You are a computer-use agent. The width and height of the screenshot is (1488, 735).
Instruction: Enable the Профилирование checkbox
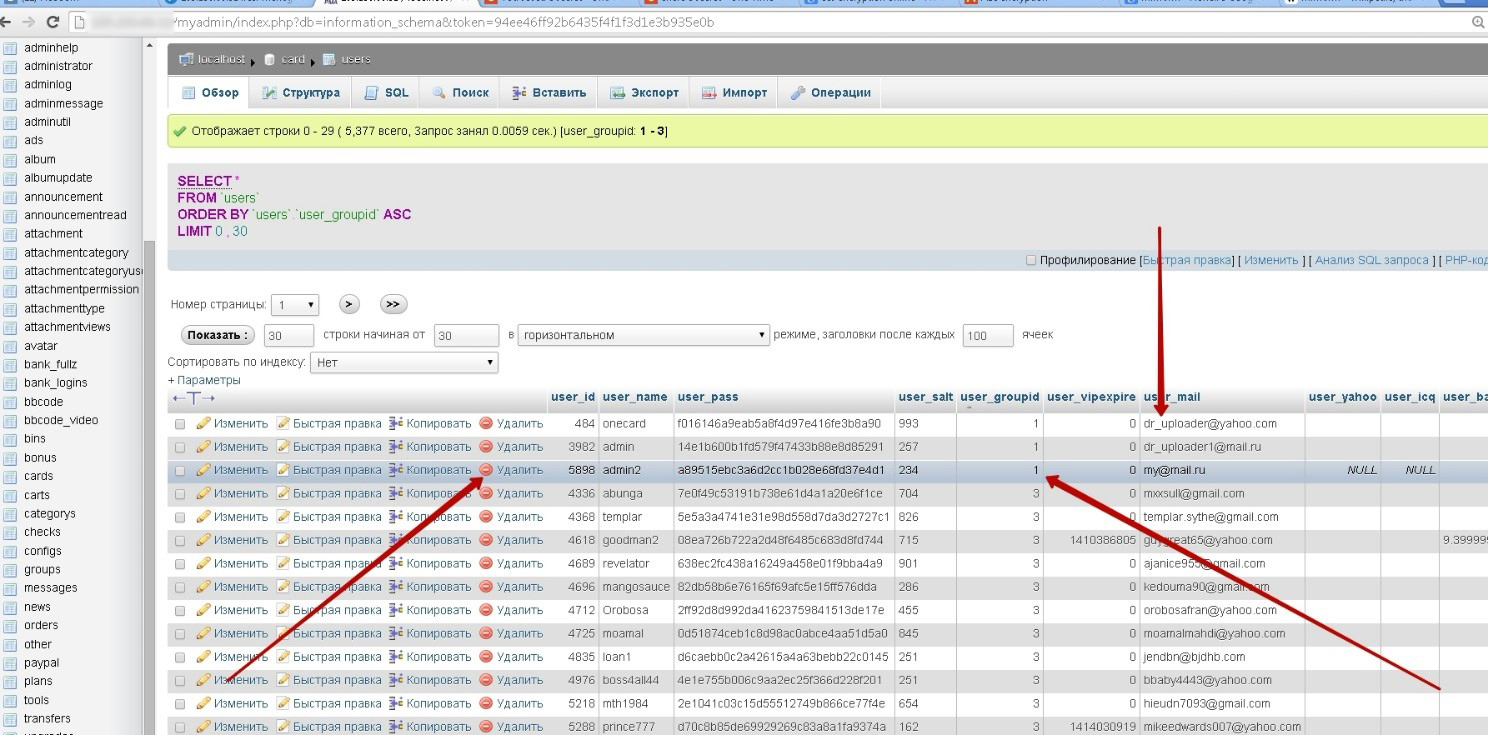[x=1031, y=261]
